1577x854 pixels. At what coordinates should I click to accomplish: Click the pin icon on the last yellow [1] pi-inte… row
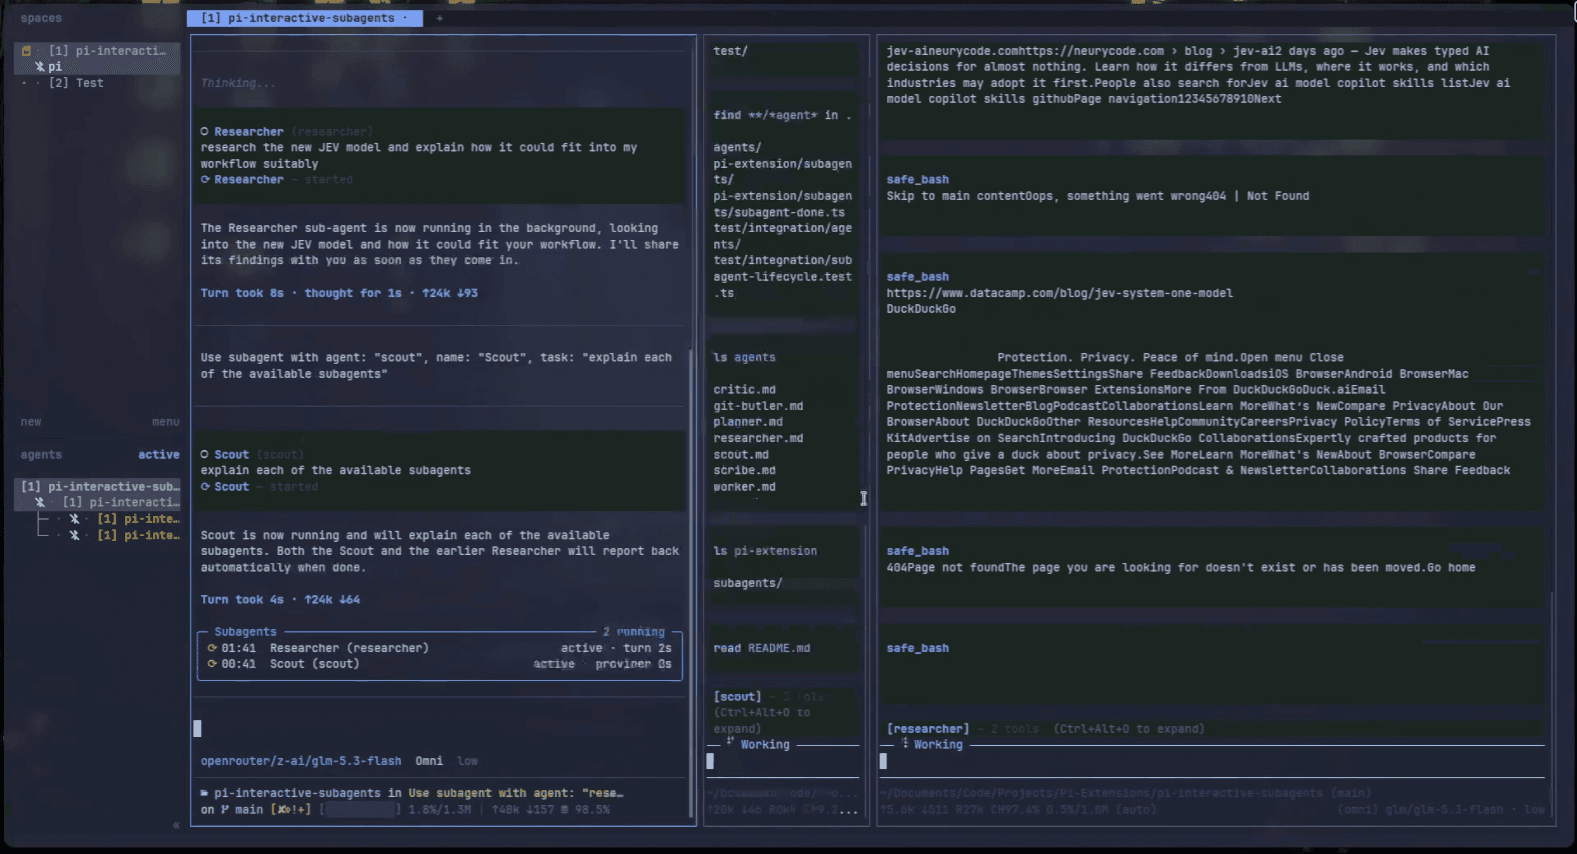(x=74, y=535)
